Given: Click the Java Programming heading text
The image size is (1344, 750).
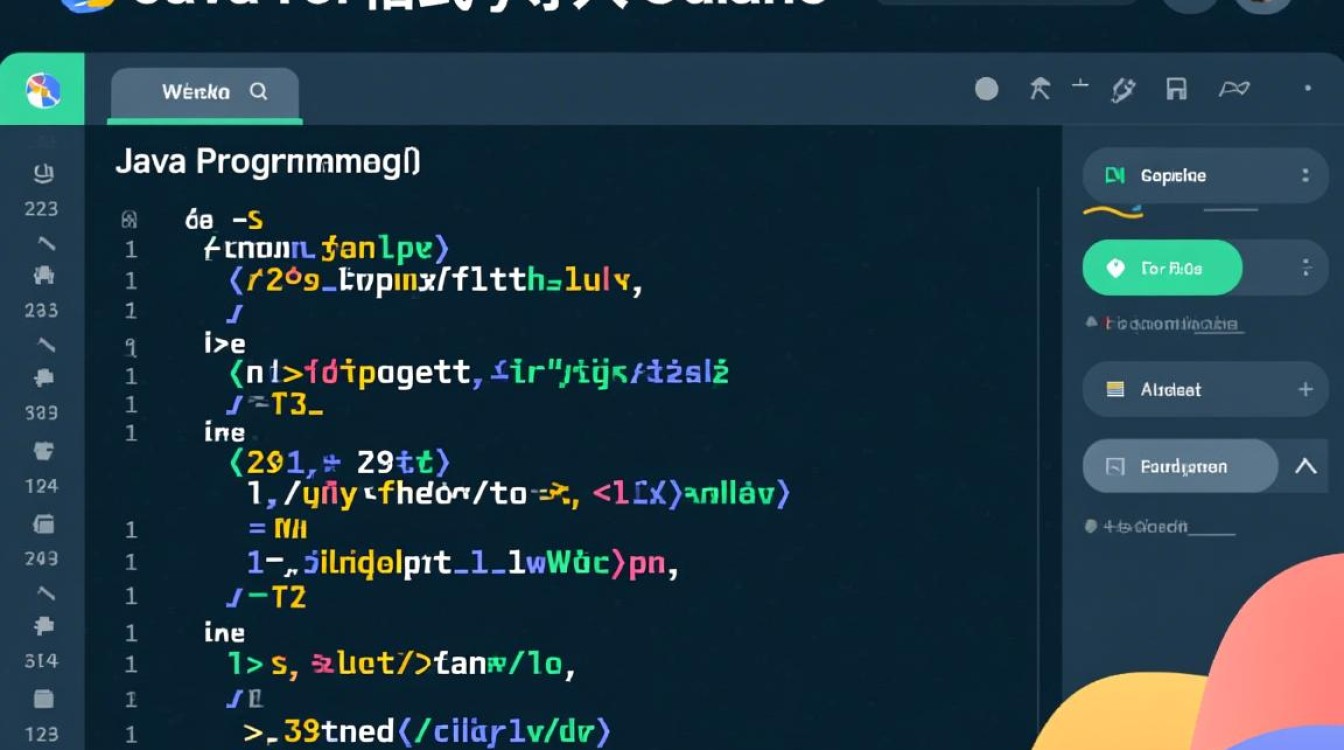Looking at the screenshot, I should coord(268,162).
